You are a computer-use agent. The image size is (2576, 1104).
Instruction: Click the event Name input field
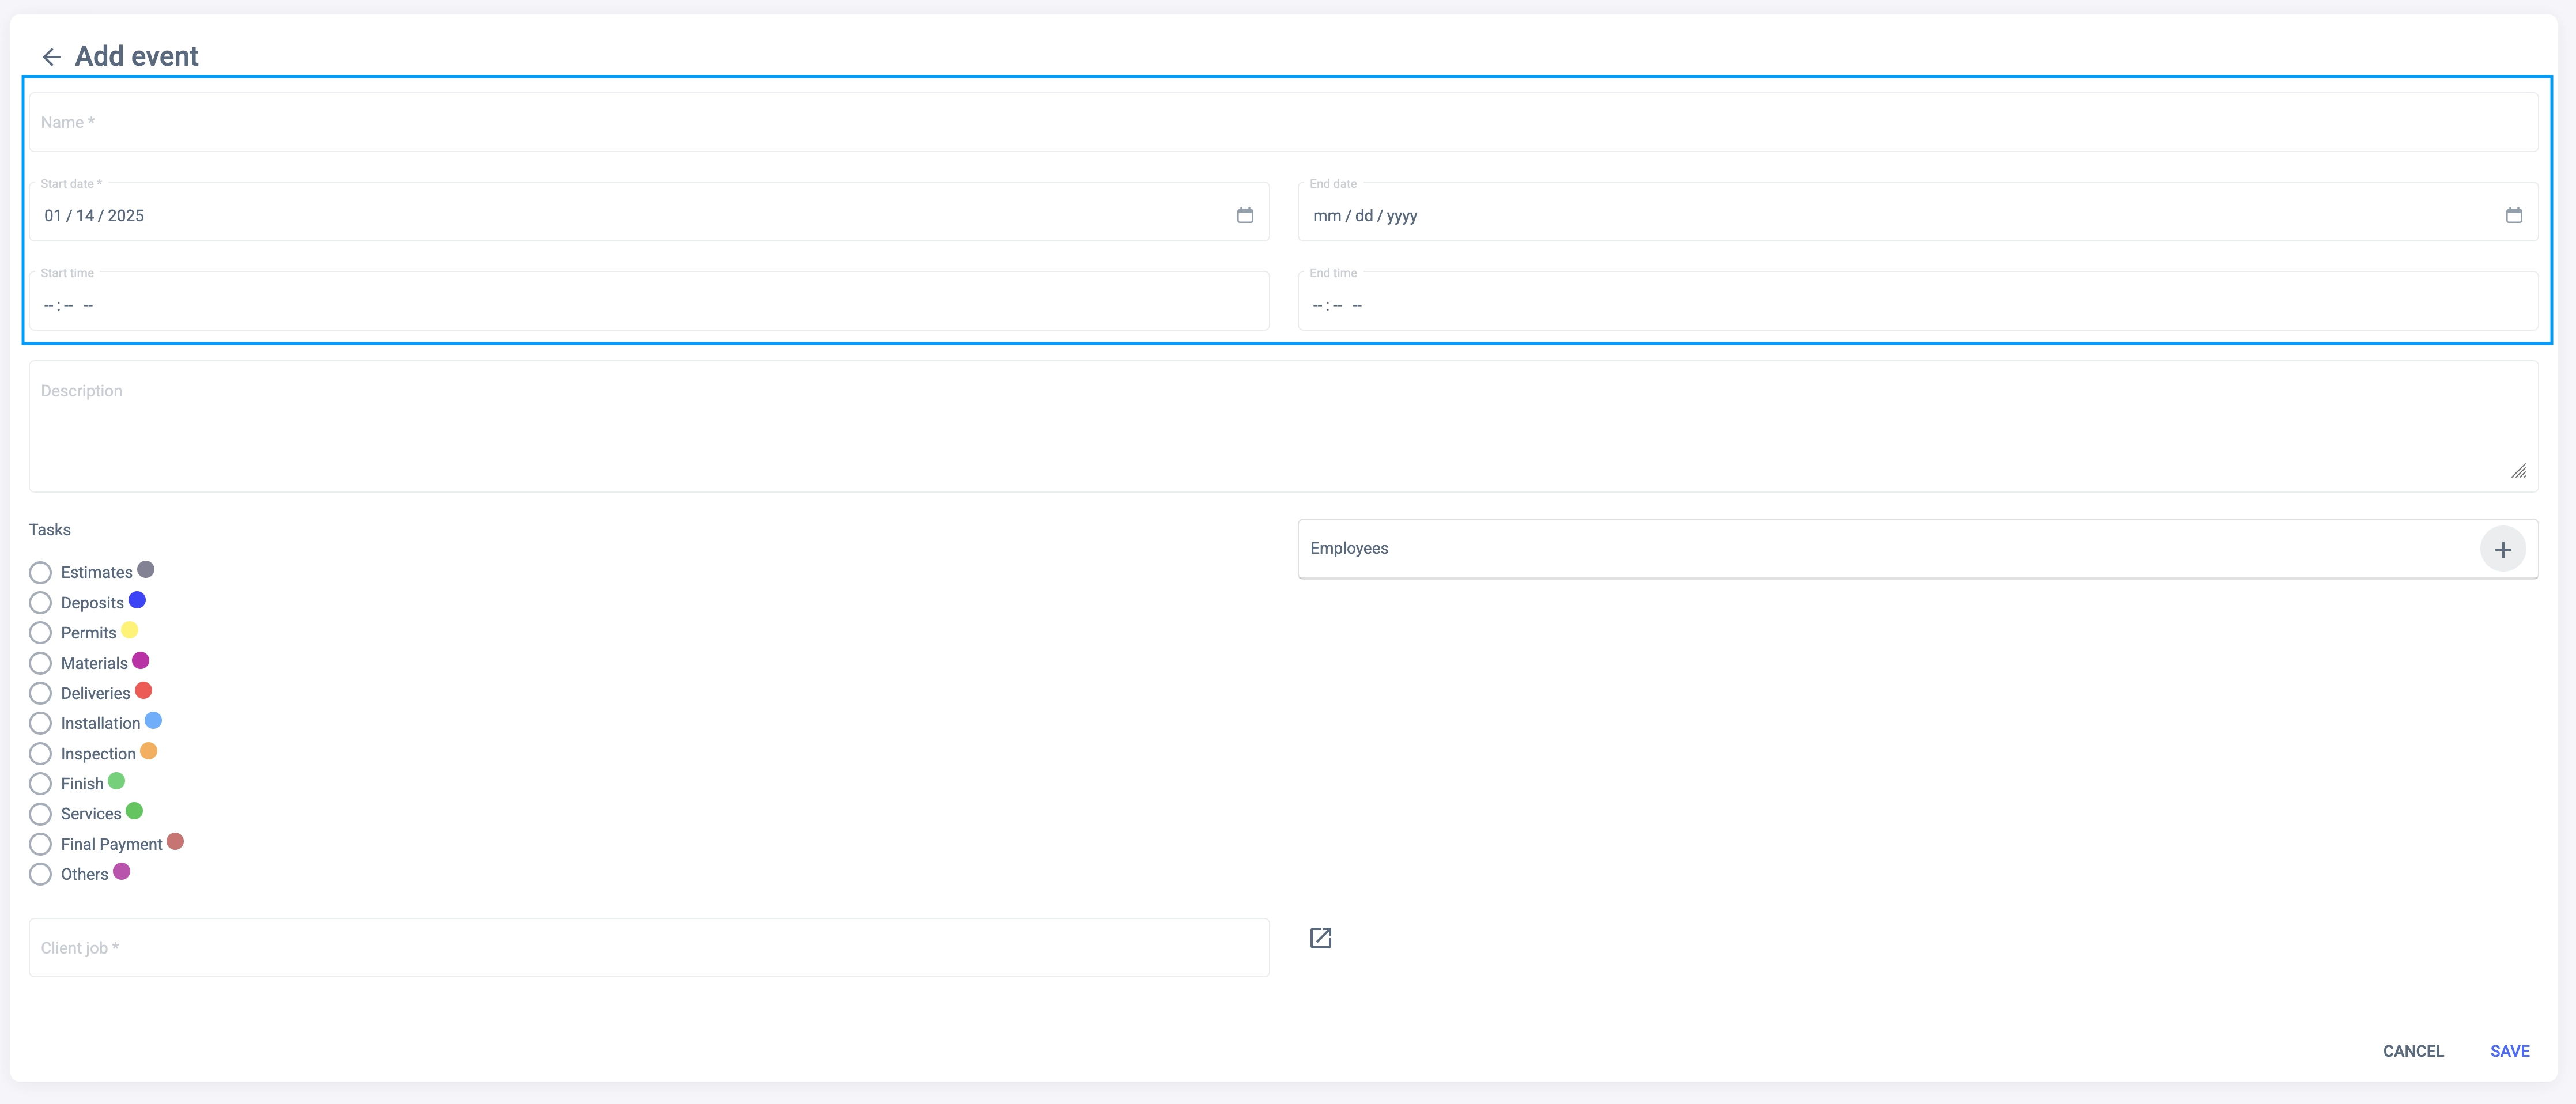pos(1282,123)
